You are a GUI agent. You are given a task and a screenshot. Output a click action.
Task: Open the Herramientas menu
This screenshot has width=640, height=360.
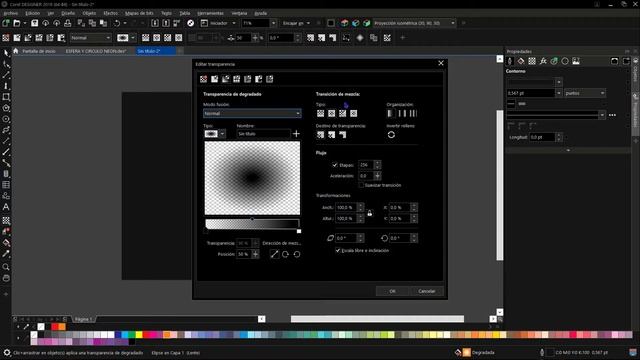click(210, 13)
